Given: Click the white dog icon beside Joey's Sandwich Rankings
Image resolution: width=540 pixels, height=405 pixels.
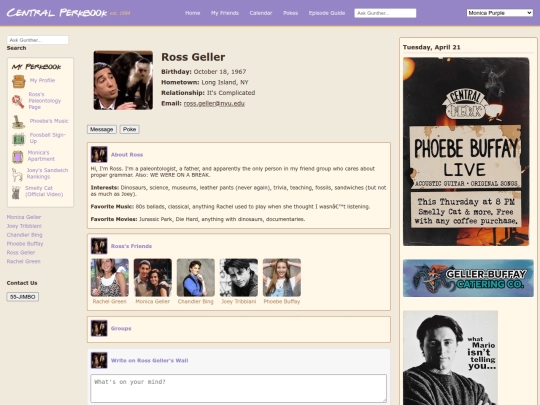Looking at the screenshot, I should 17,175.
